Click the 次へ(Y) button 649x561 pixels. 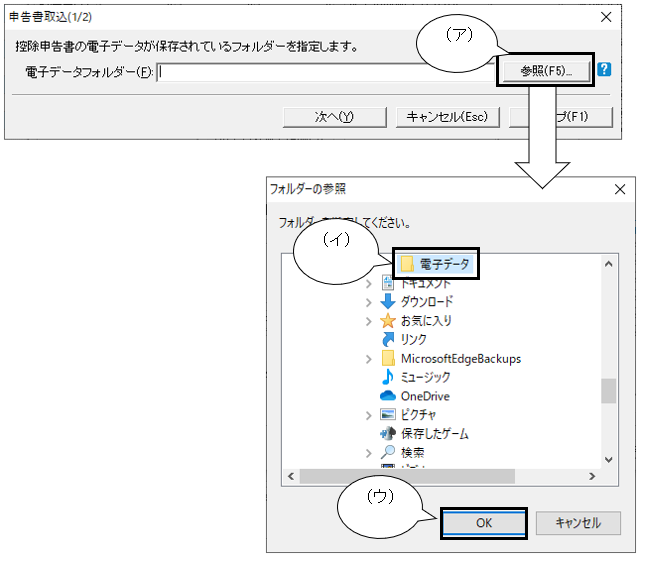(x=334, y=117)
